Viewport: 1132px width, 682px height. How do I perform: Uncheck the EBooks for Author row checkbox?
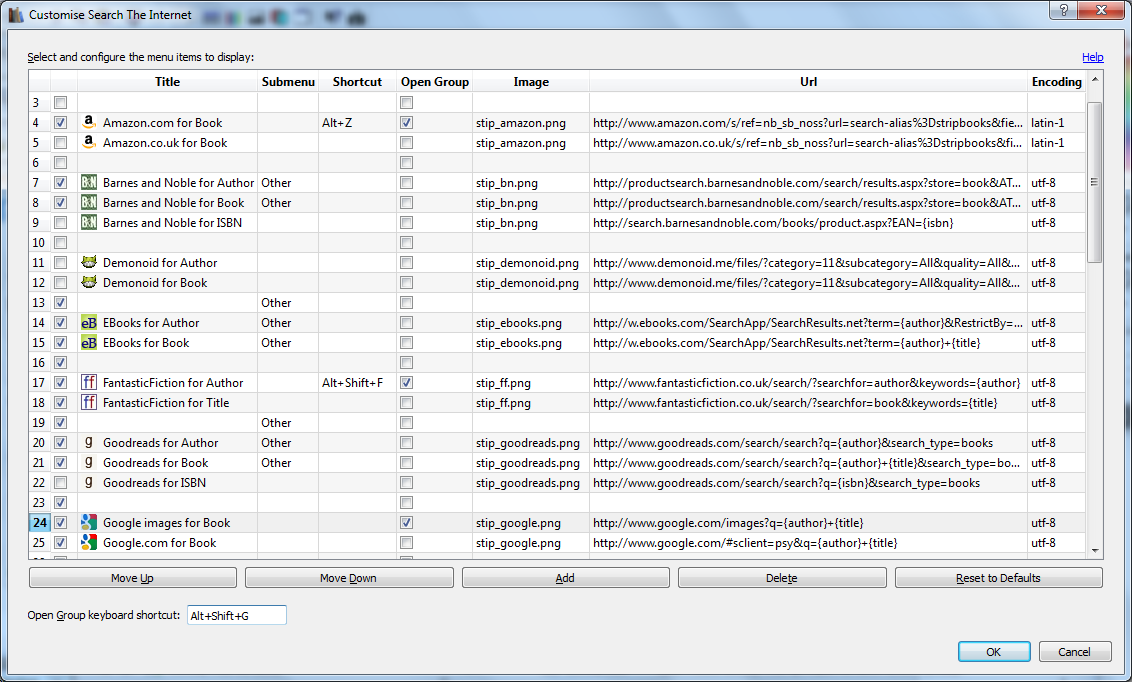point(61,323)
